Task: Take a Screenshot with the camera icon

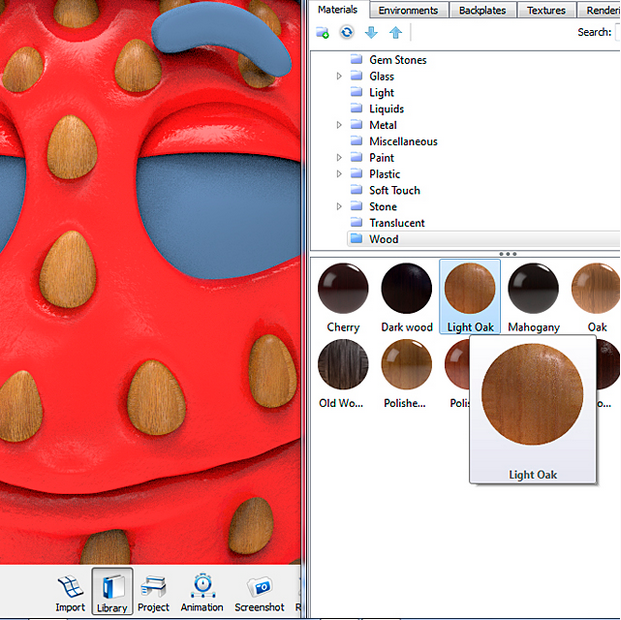Action: 259,591
